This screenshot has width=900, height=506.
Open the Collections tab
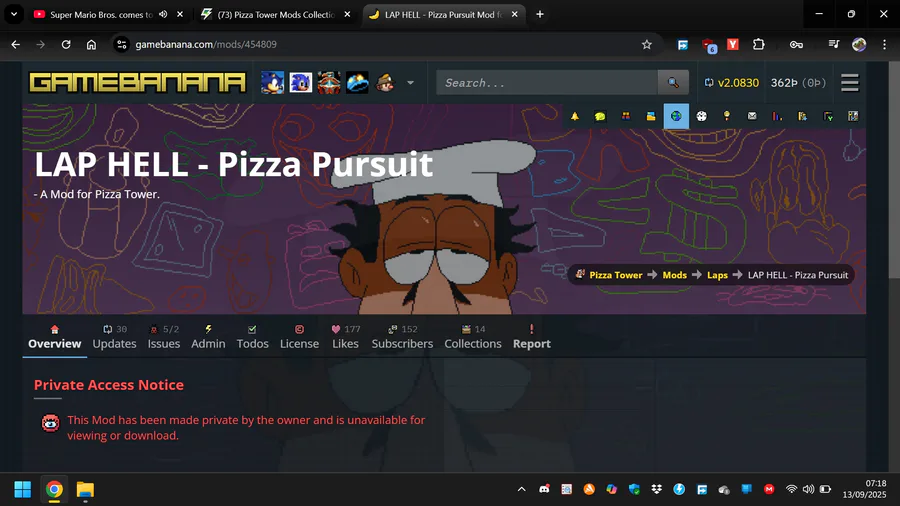pos(473,337)
